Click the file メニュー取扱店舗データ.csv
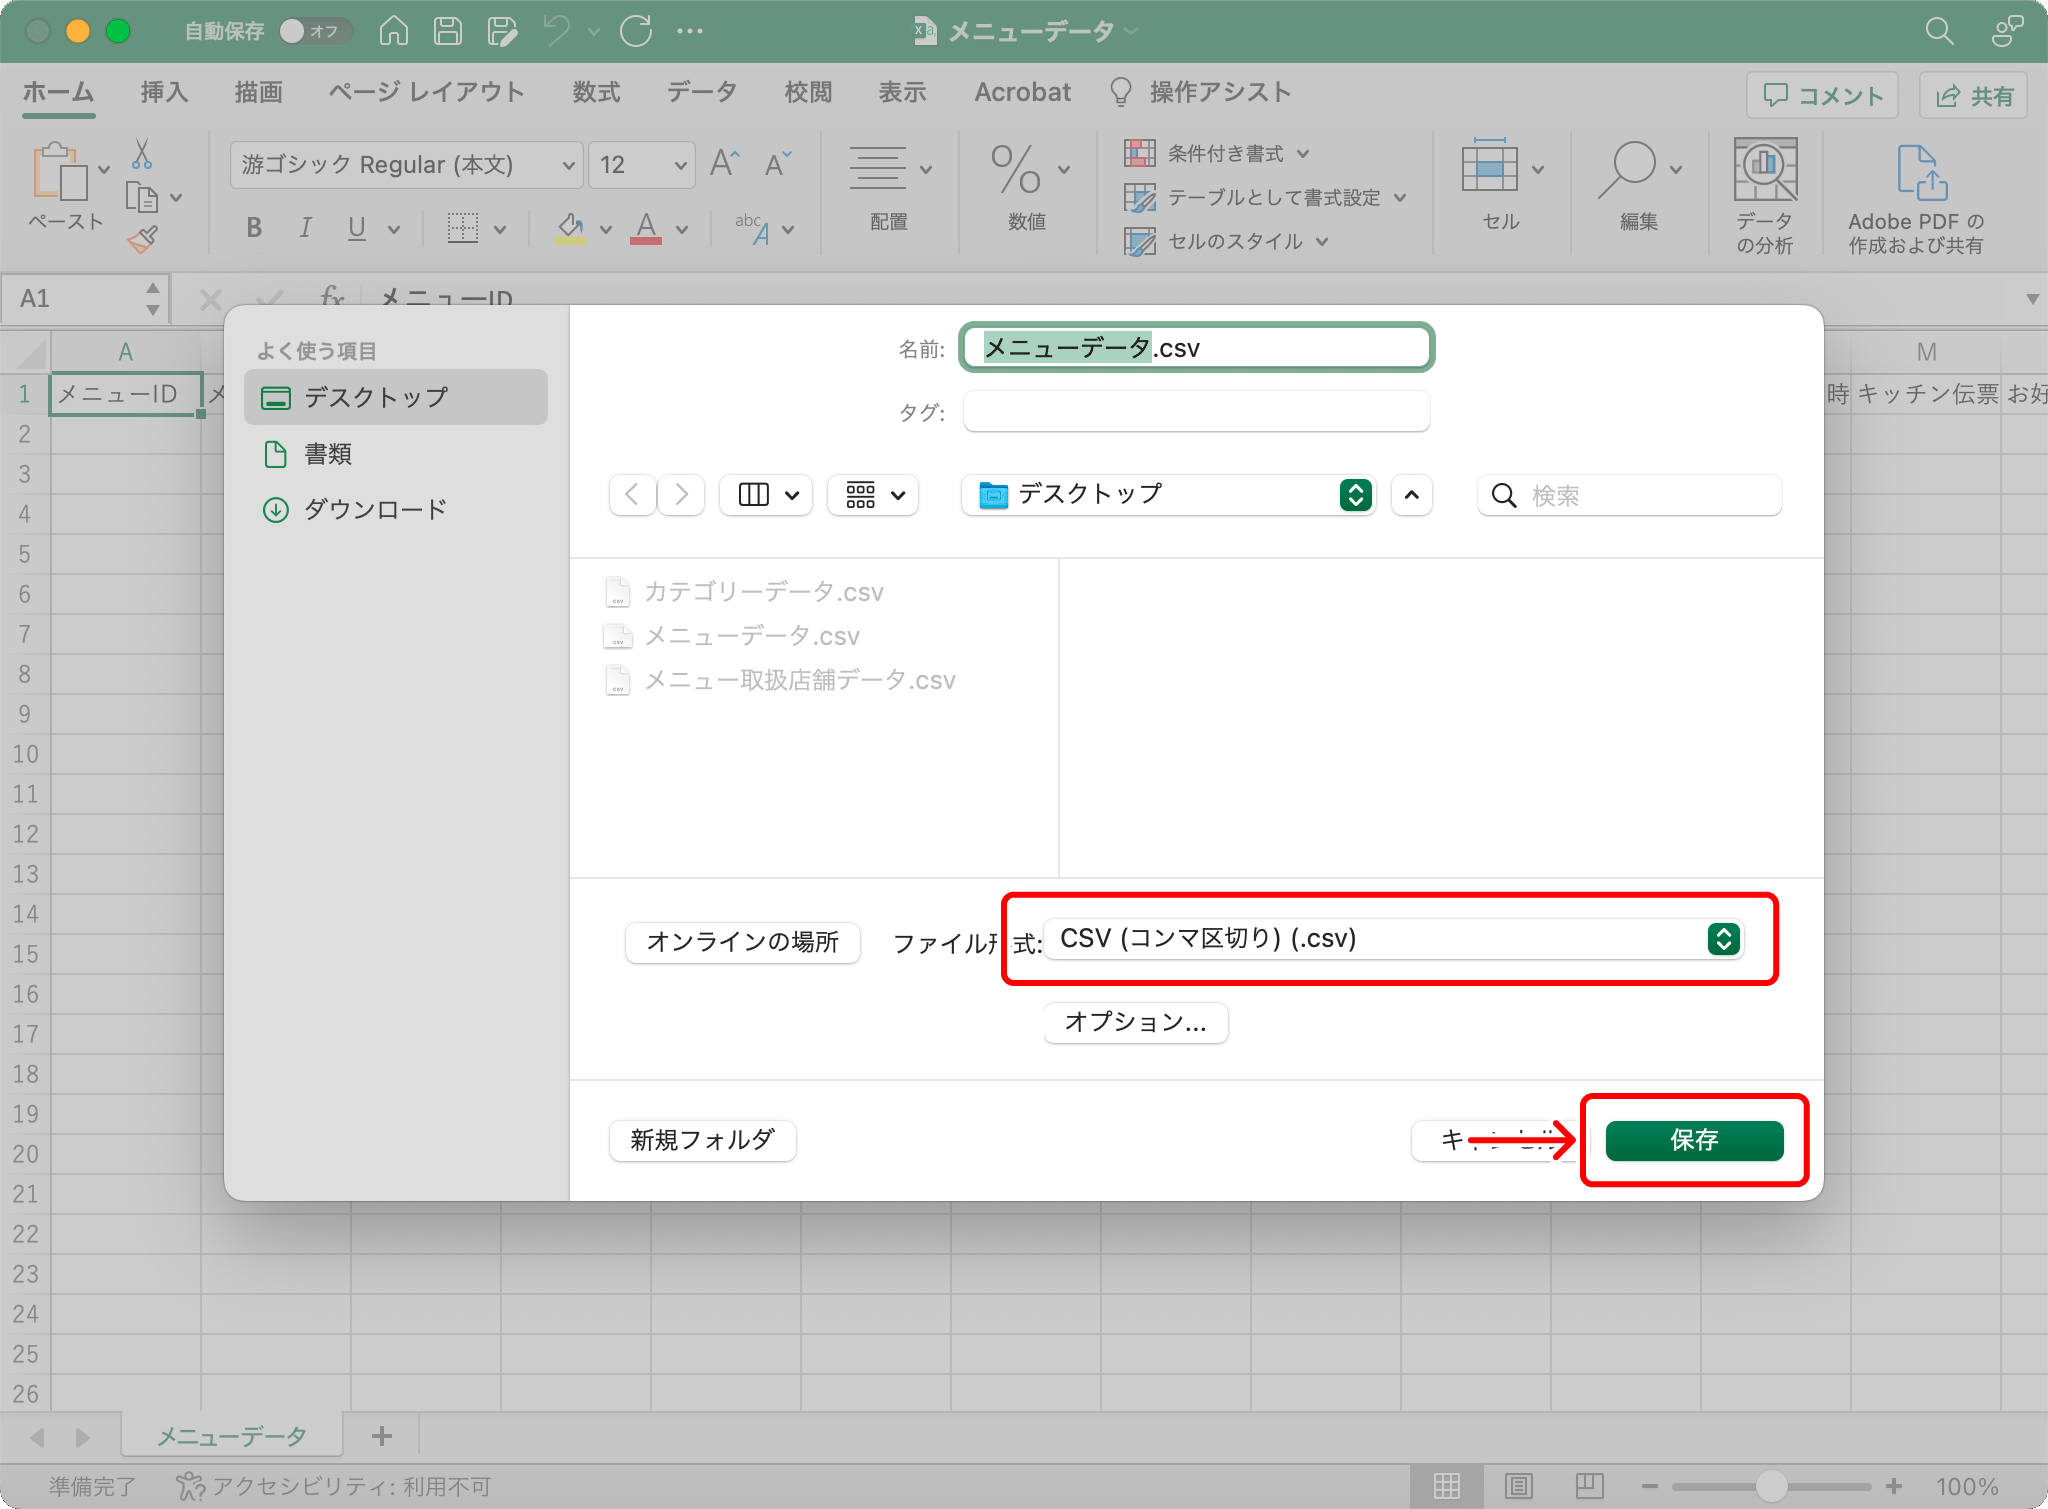This screenshot has height=1509, width=2048. 781,680
